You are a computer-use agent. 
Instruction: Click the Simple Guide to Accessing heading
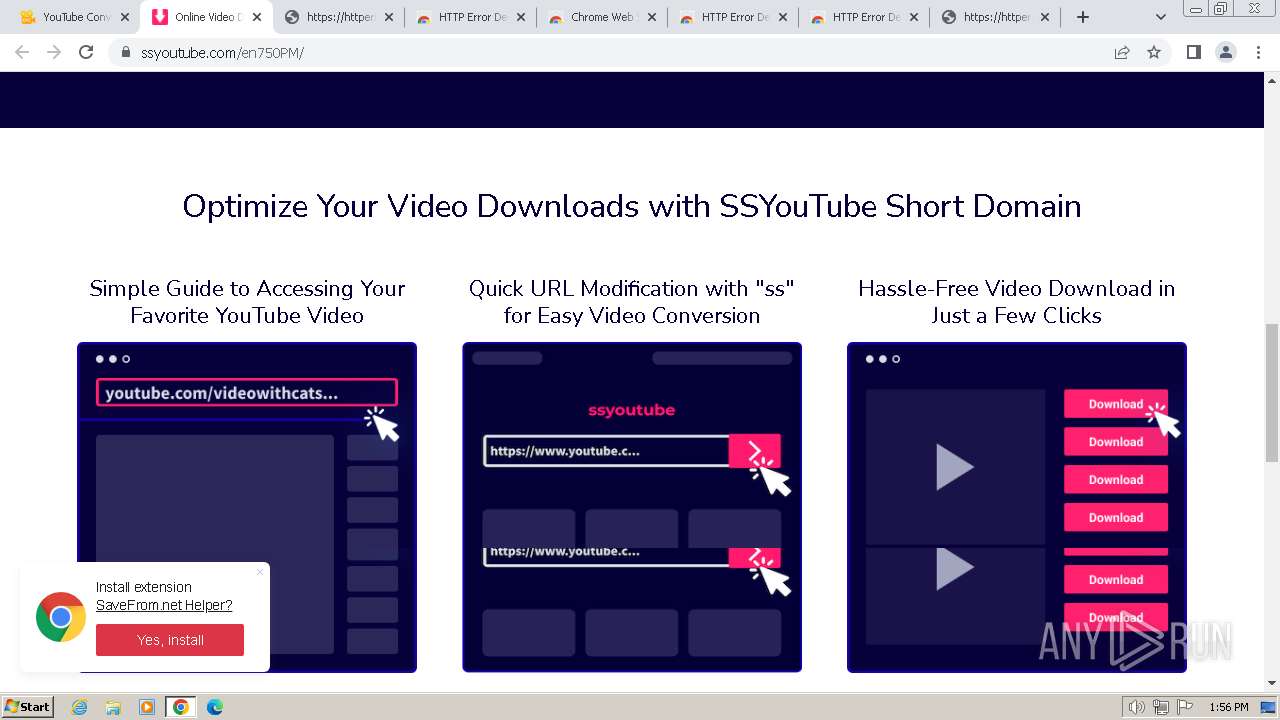pos(247,302)
